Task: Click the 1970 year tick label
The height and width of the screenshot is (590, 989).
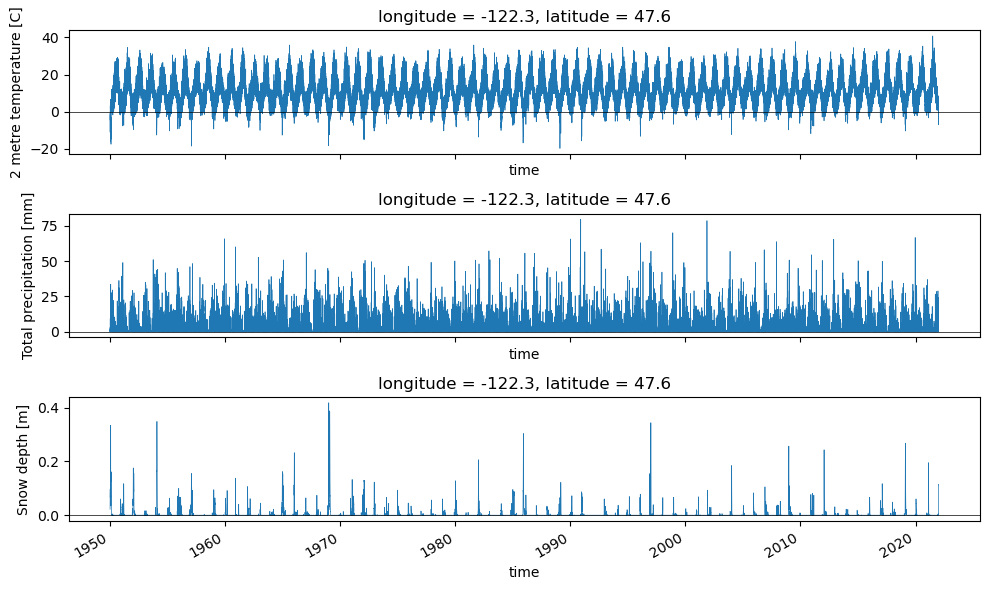Action: pos(322,545)
